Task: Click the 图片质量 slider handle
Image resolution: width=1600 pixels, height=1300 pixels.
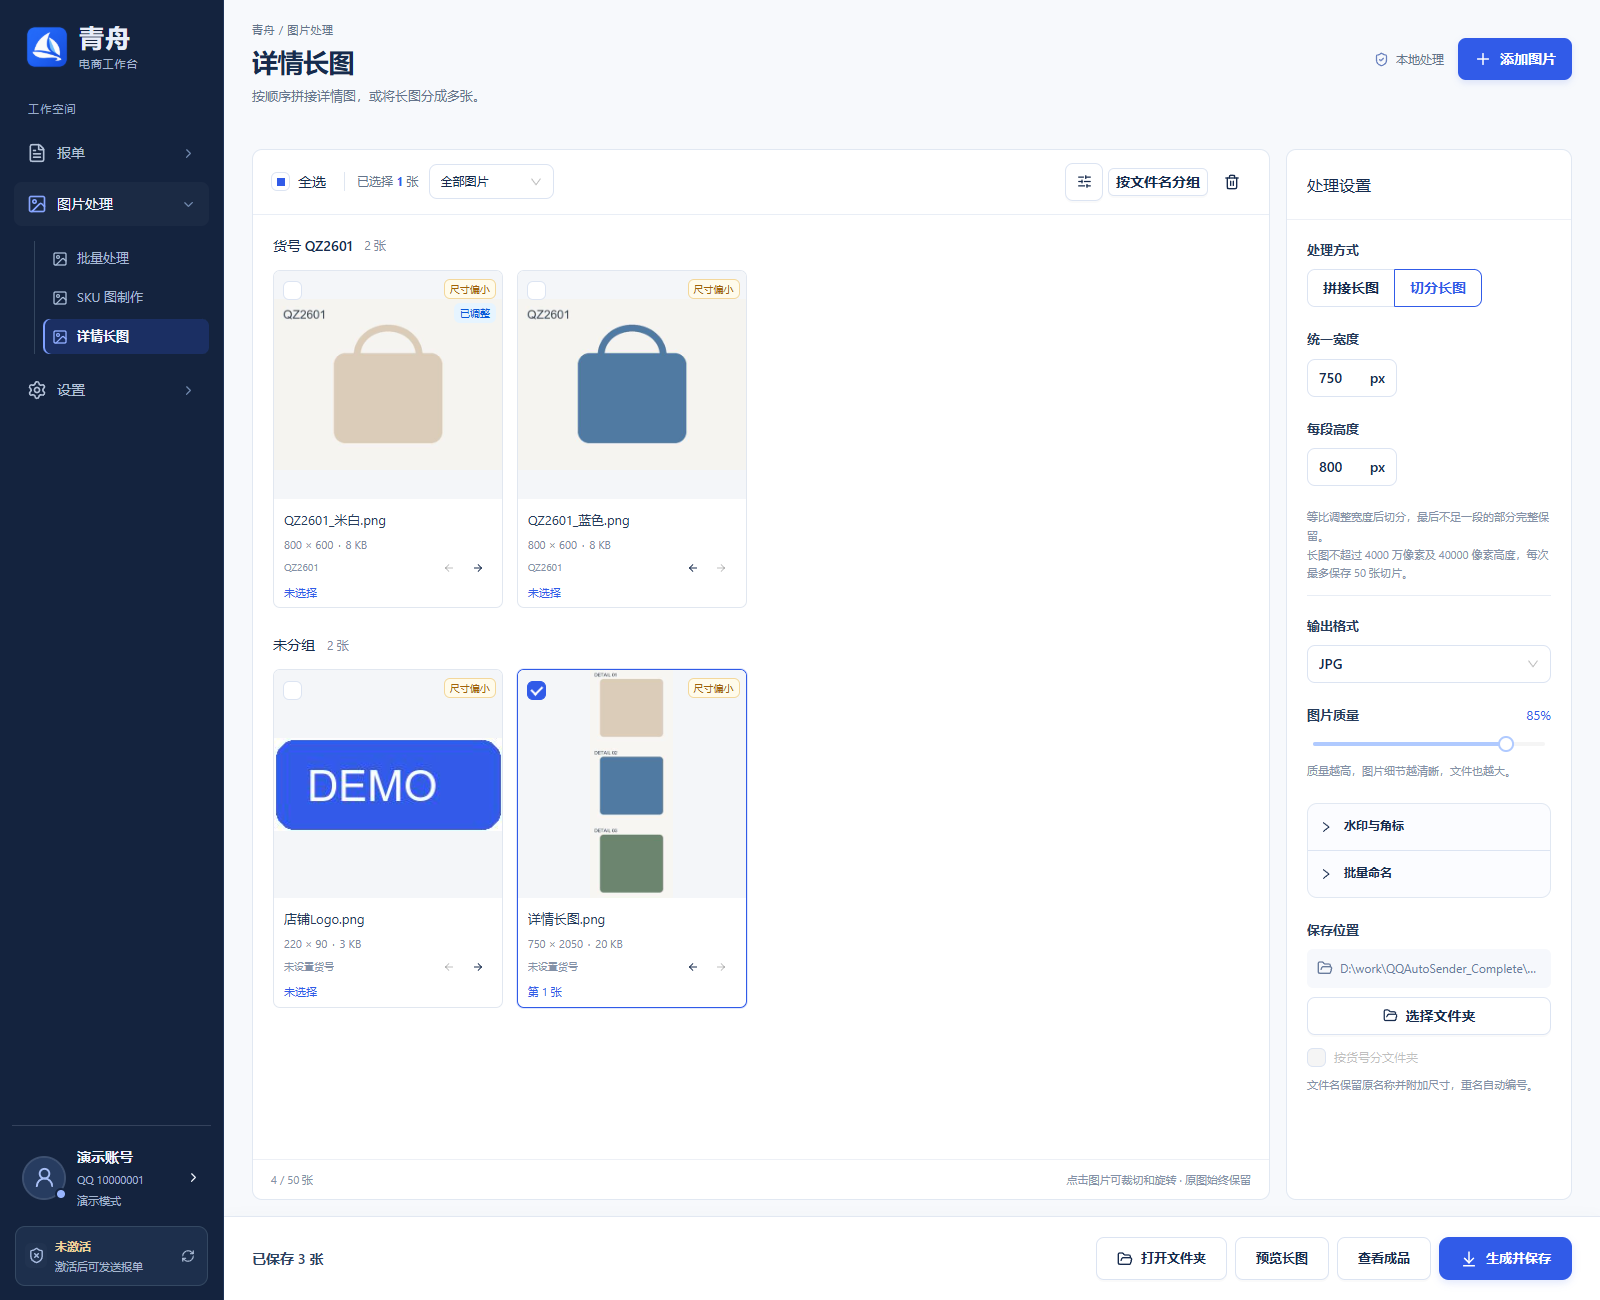Action: coord(1506,744)
